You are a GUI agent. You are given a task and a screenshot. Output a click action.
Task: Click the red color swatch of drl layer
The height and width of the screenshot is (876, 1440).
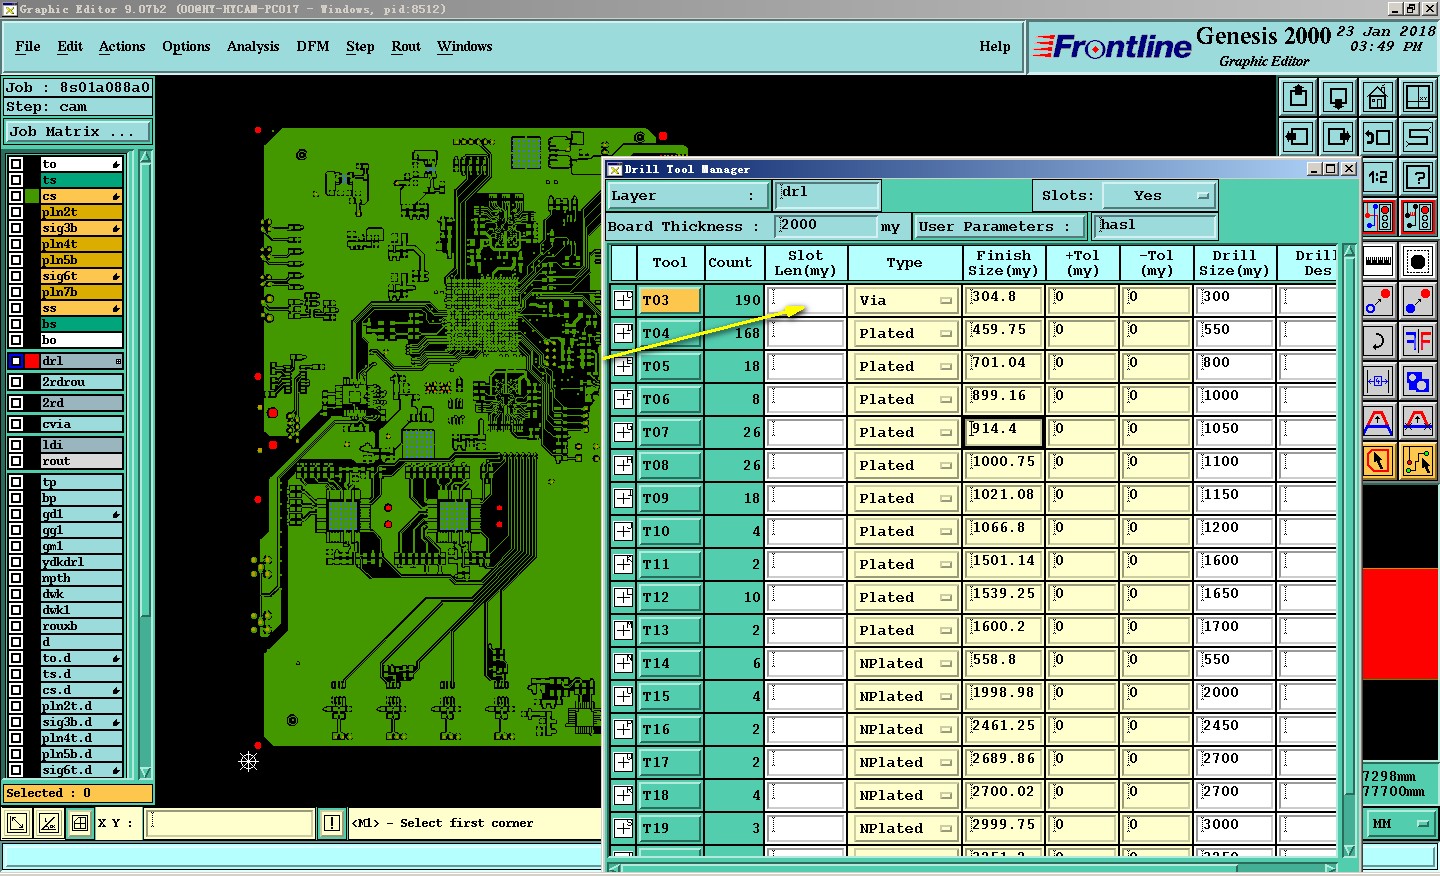pos(32,361)
